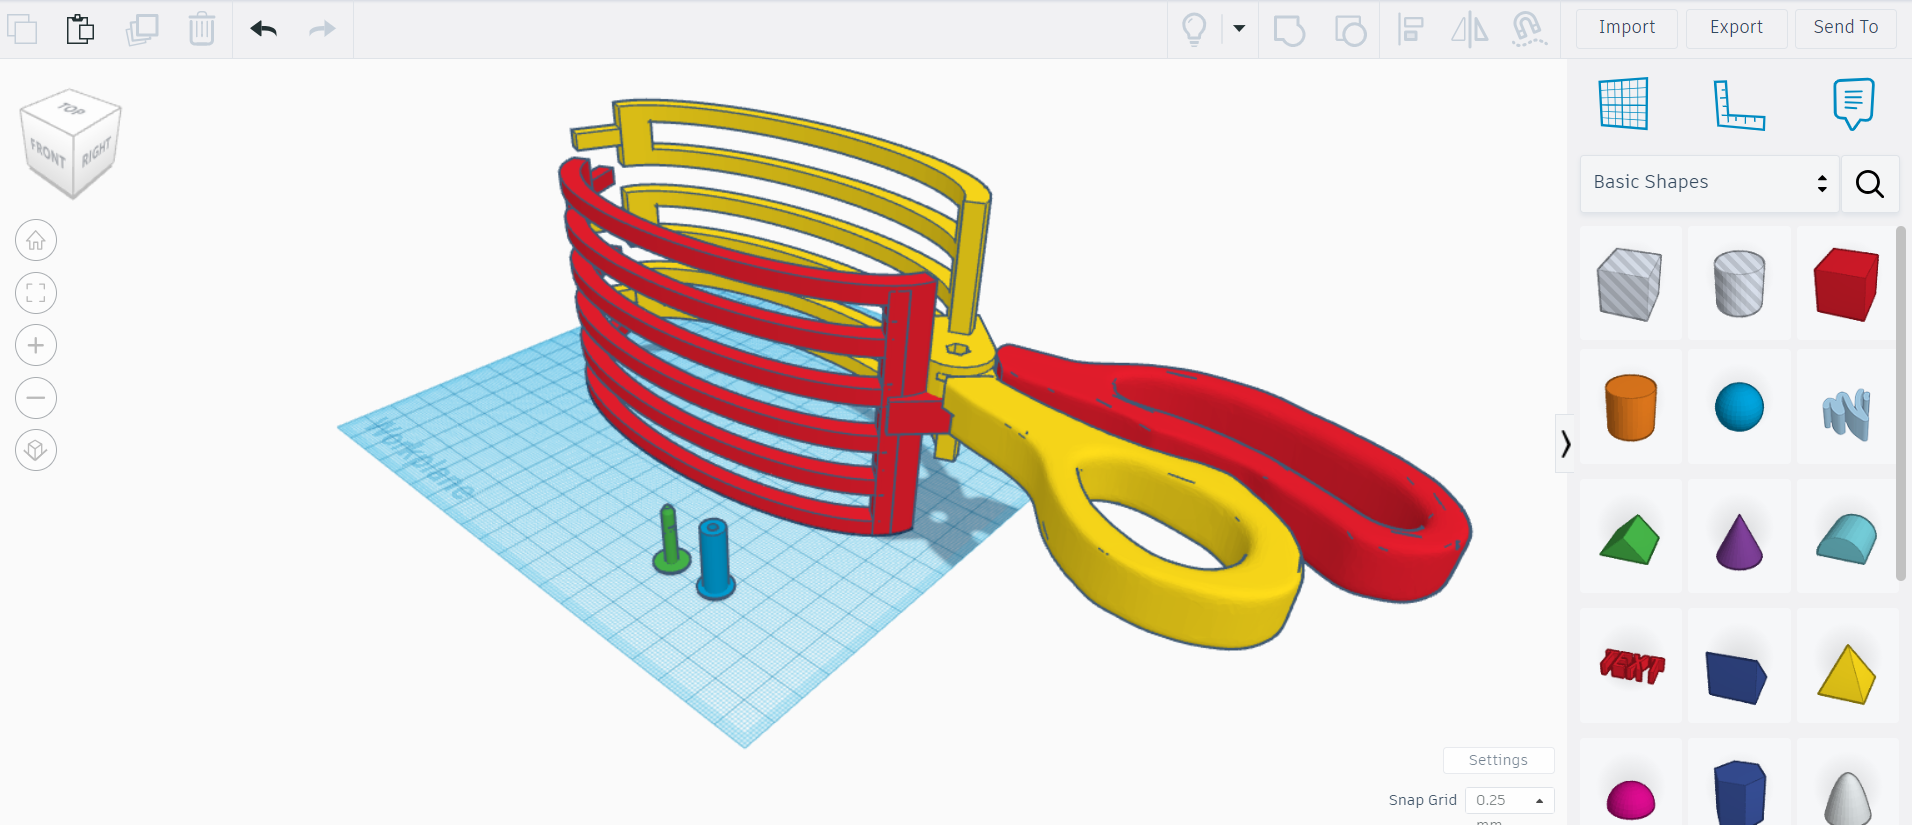Open the visibility dropdown arrow next to lightbulb
Image resolution: width=1912 pixels, height=825 pixels.
tap(1239, 29)
